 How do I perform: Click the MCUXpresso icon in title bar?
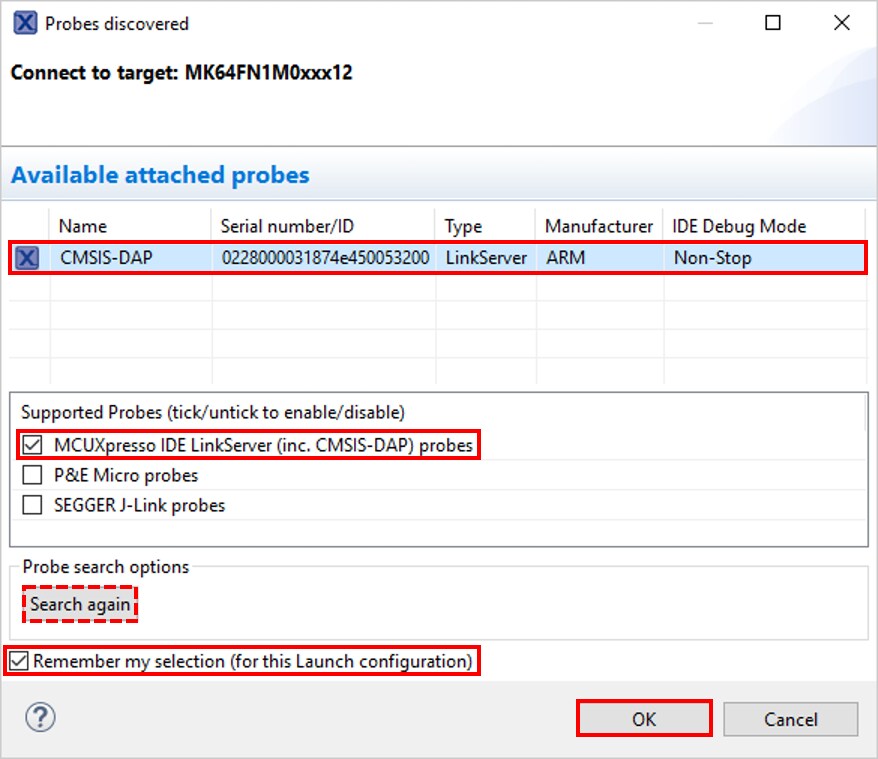[26, 23]
